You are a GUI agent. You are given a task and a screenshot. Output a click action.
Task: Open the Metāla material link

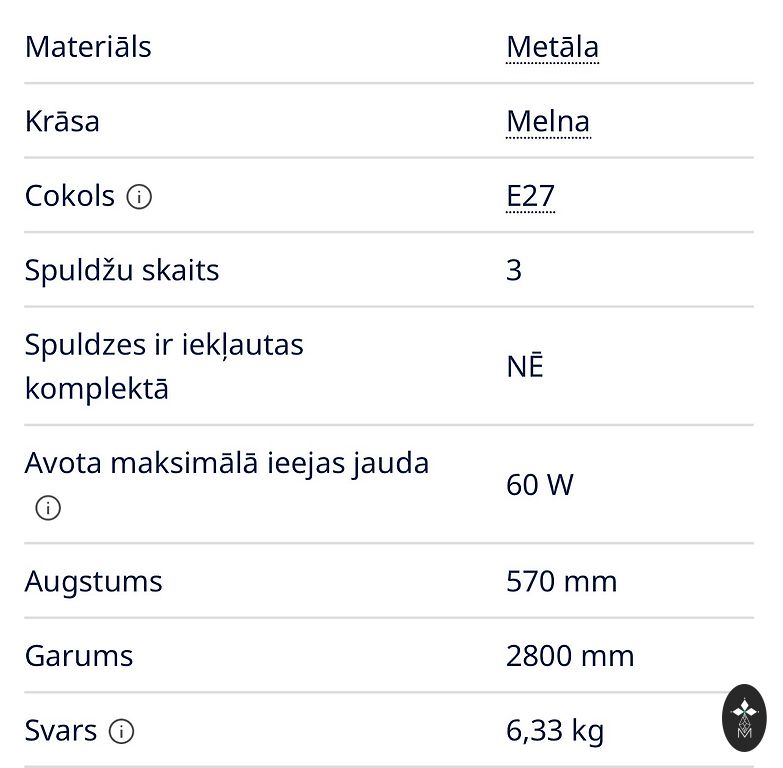552,47
